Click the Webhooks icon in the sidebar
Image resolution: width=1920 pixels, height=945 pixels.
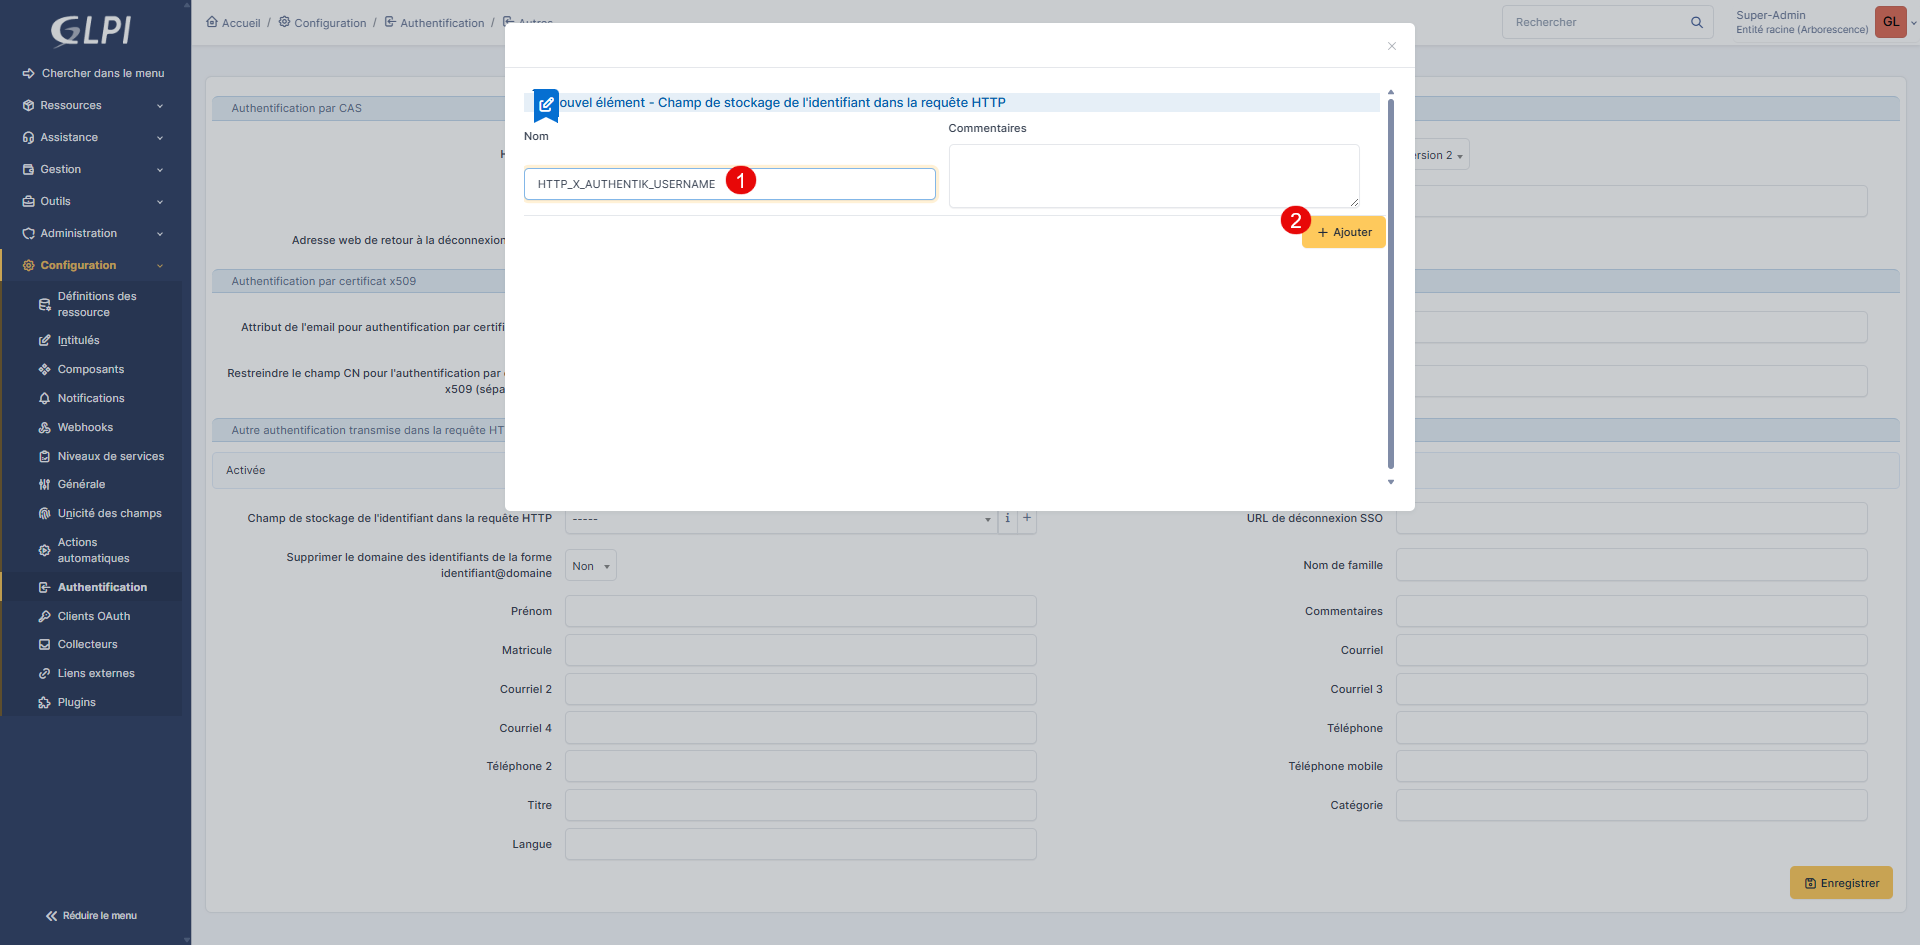(44, 428)
